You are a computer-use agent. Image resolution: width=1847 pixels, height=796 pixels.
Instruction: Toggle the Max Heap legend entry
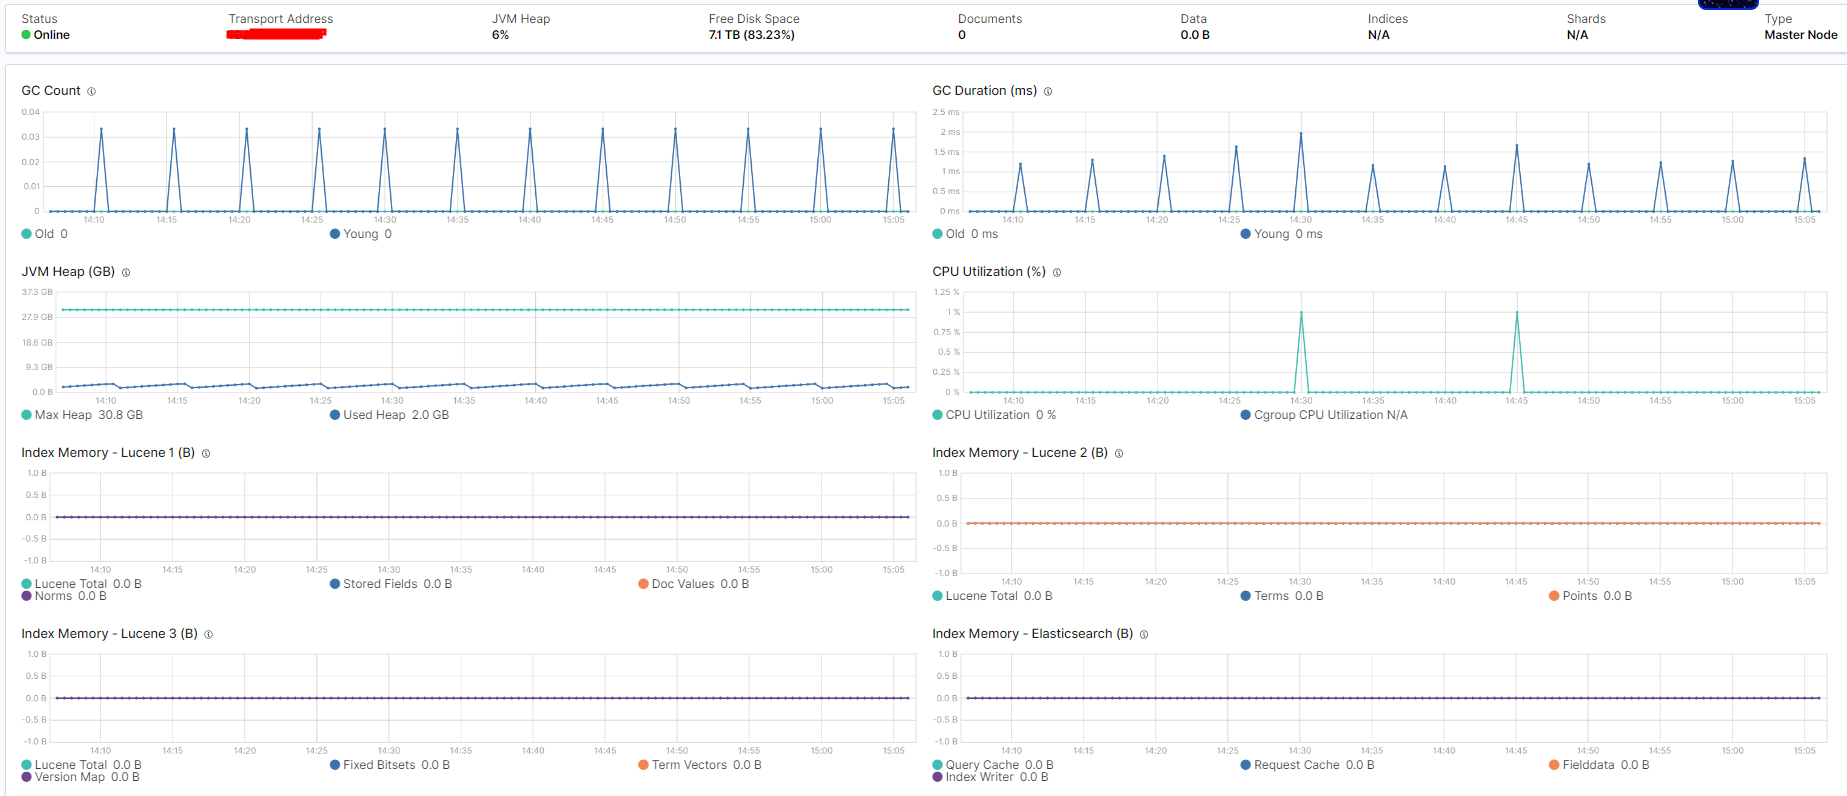[x=82, y=415]
